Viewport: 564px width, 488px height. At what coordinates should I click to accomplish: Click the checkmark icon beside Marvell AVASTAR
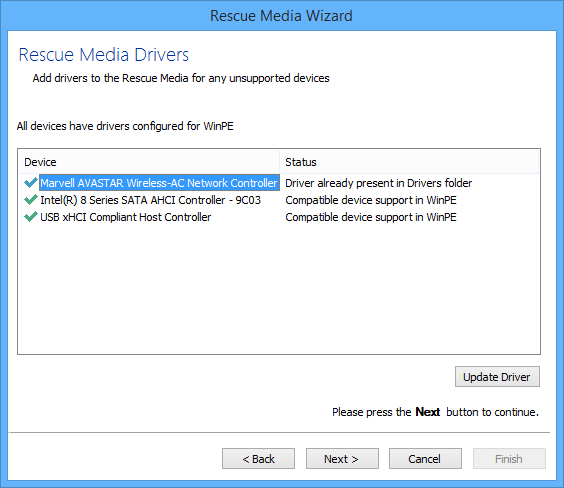click(x=31, y=183)
